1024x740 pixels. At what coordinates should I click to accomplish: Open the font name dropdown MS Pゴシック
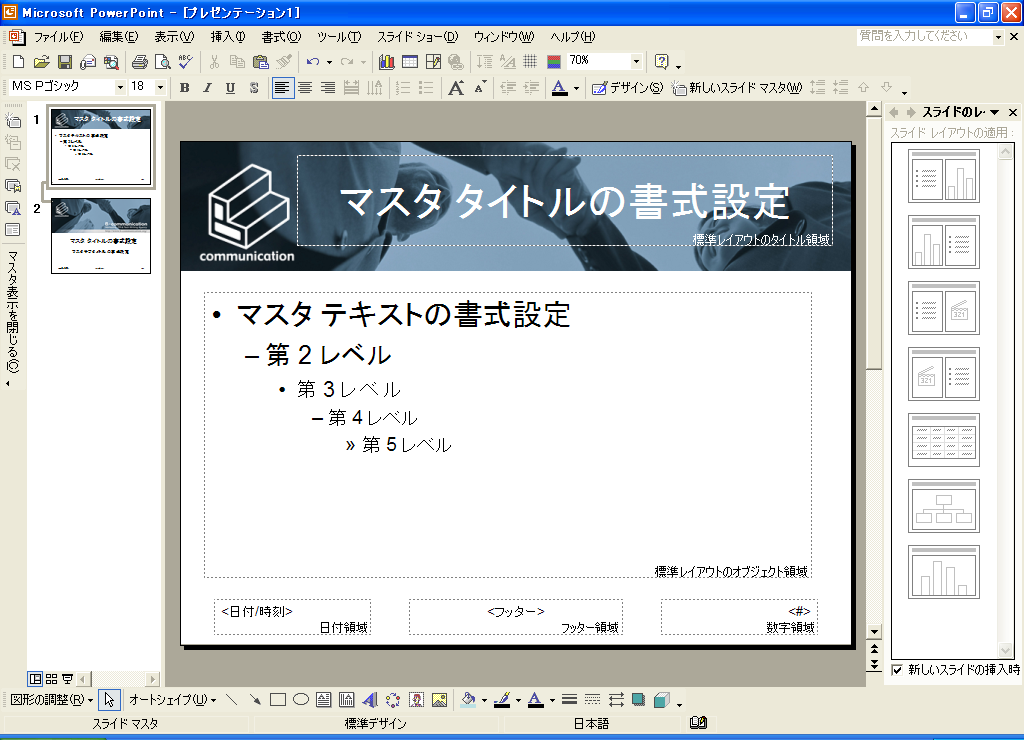point(120,88)
